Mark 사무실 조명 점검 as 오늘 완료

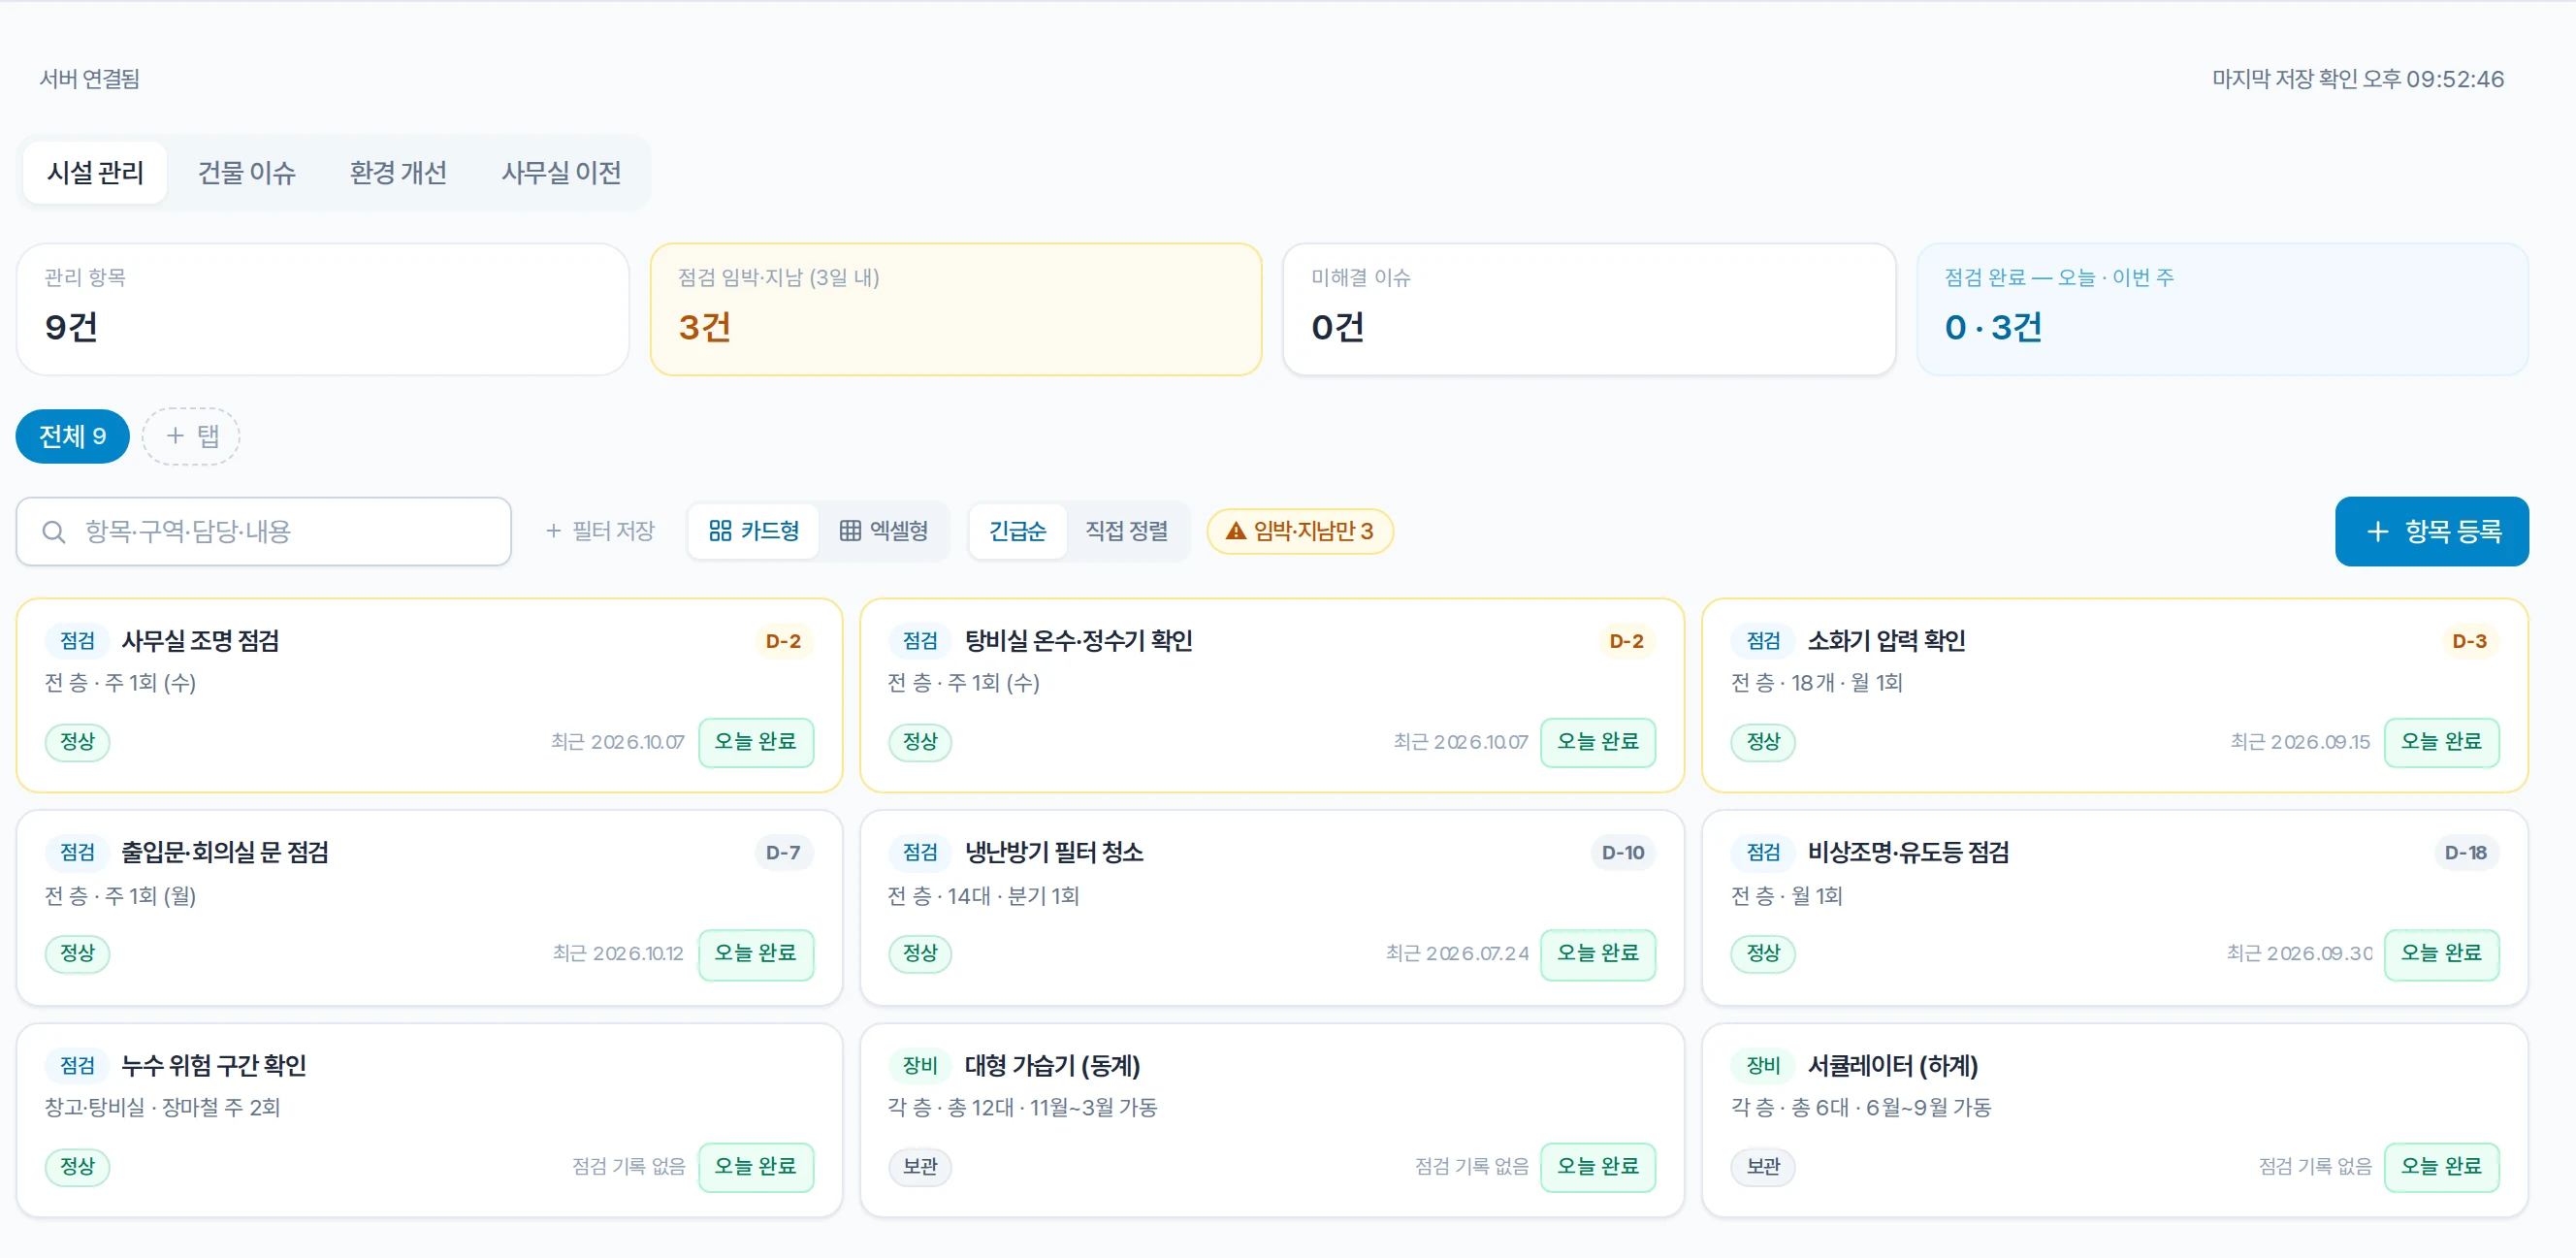point(755,742)
